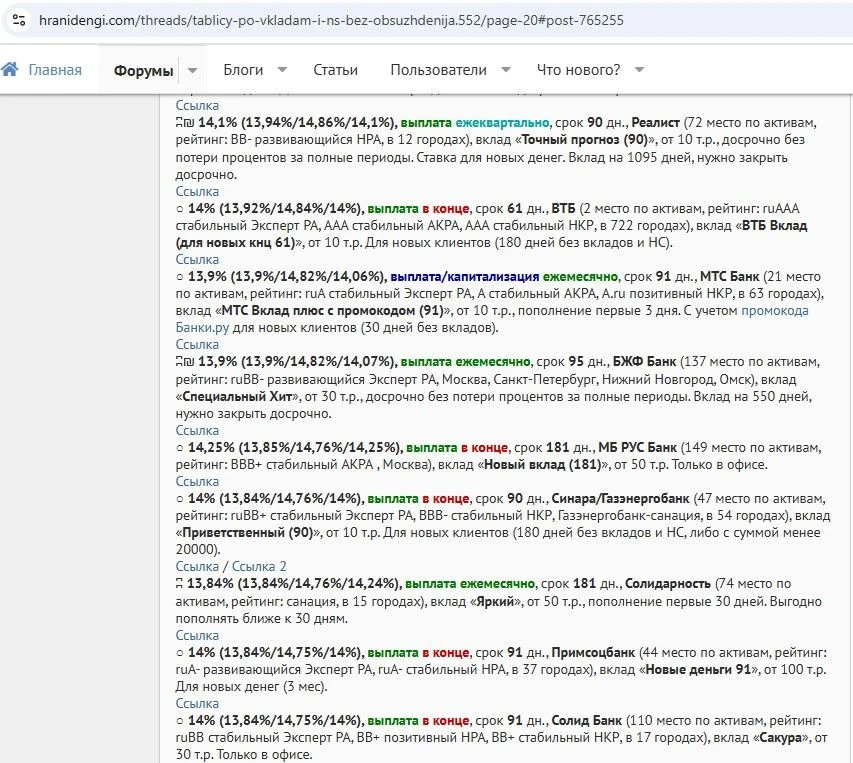Click the symbol icon before 13,84% rate
Image resolution: width=853 pixels, height=763 pixels.
[x=179, y=584]
